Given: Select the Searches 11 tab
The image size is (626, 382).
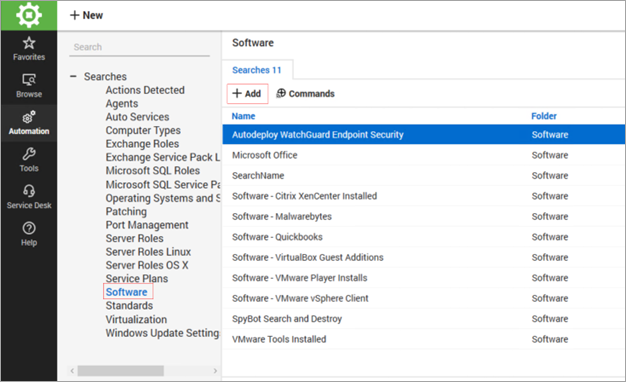Looking at the screenshot, I should tap(257, 70).
